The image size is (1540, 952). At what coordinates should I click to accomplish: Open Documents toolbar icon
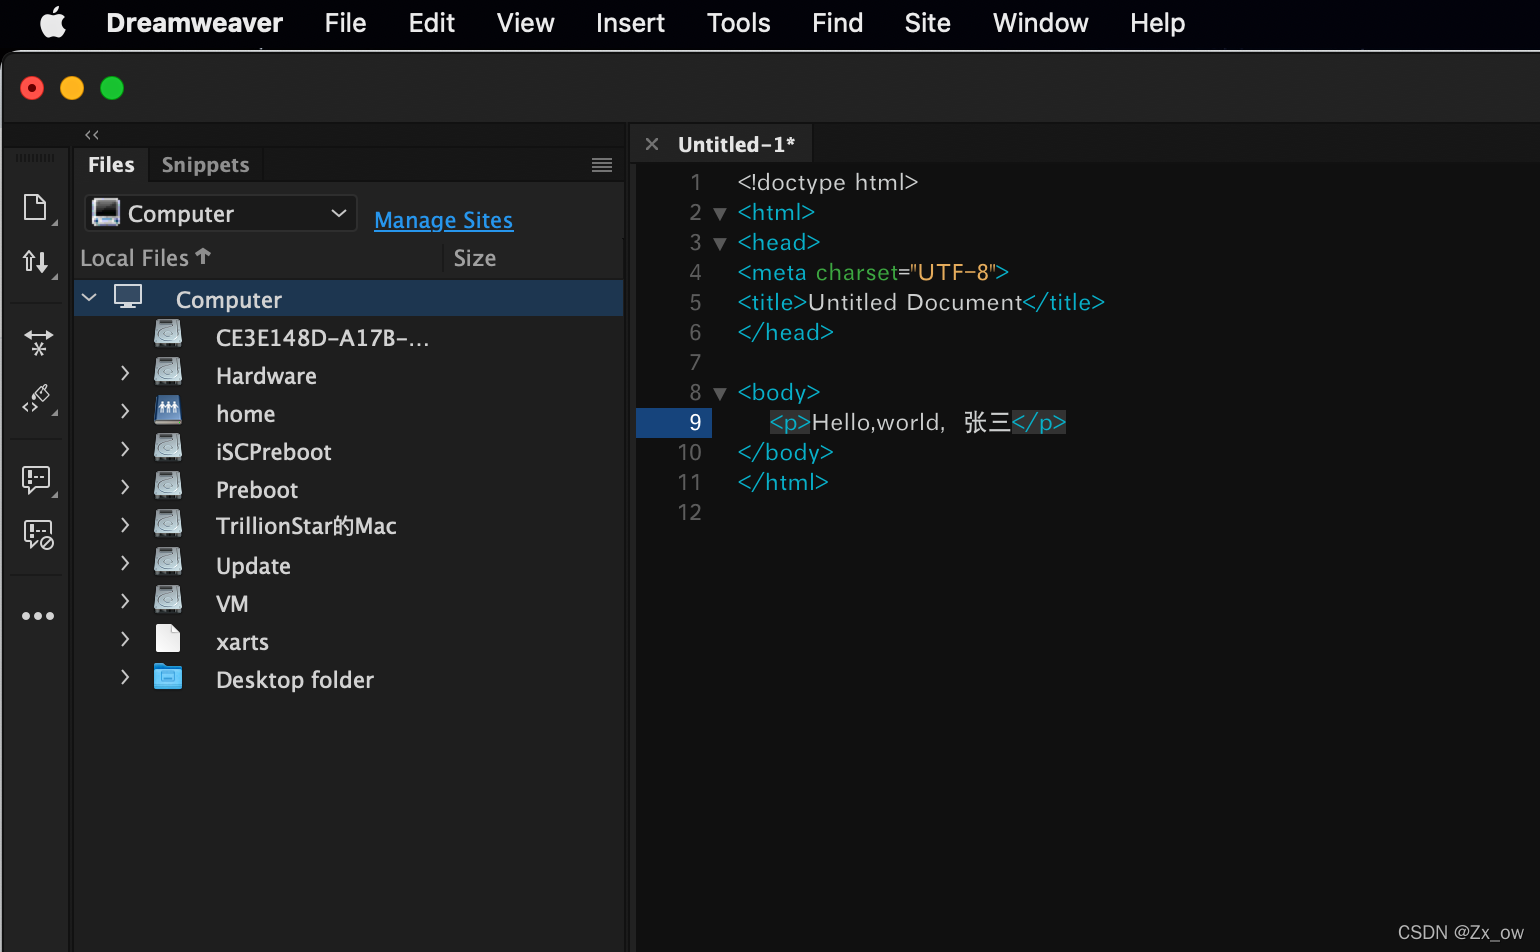[36, 208]
